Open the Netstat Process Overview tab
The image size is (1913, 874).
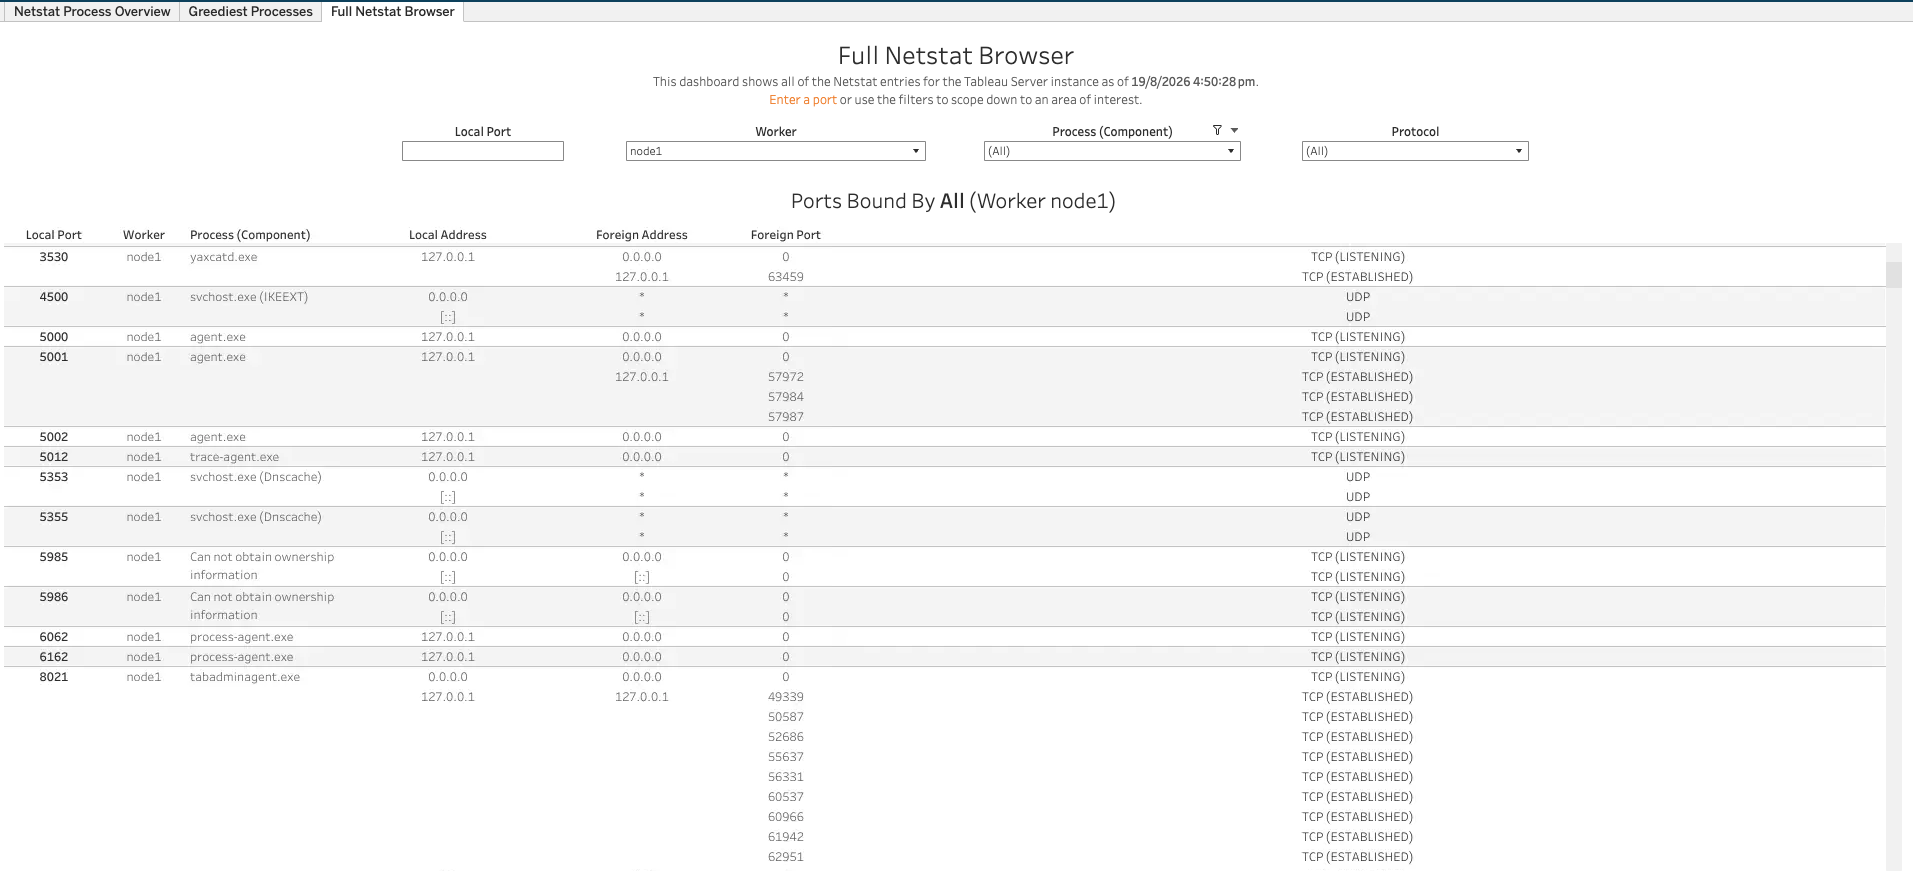(x=92, y=11)
